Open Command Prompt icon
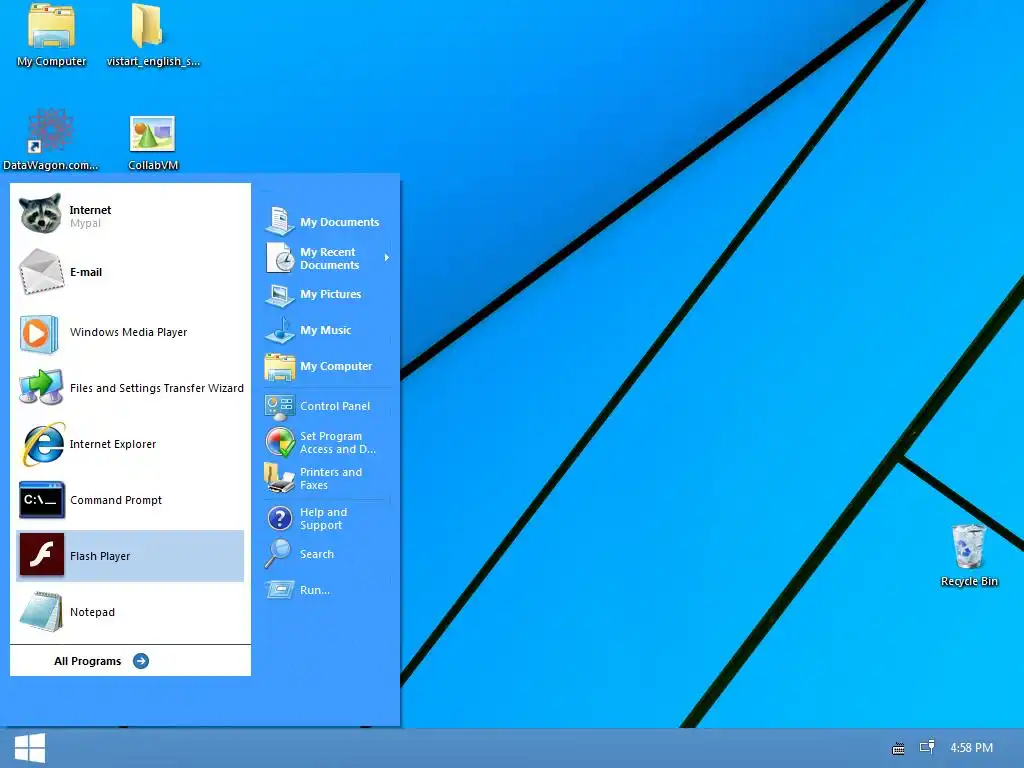Viewport: 1024px width, 768px height. [42, 500]
